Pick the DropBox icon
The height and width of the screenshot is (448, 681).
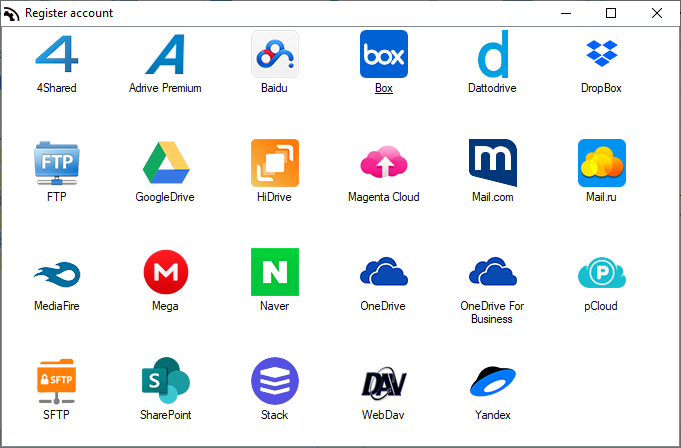coord(601,54)
